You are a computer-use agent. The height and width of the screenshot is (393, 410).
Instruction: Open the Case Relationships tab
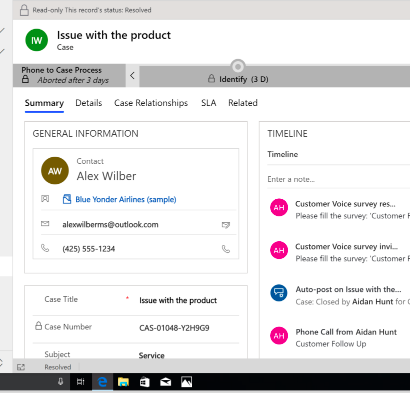click(x=151, y=103)
